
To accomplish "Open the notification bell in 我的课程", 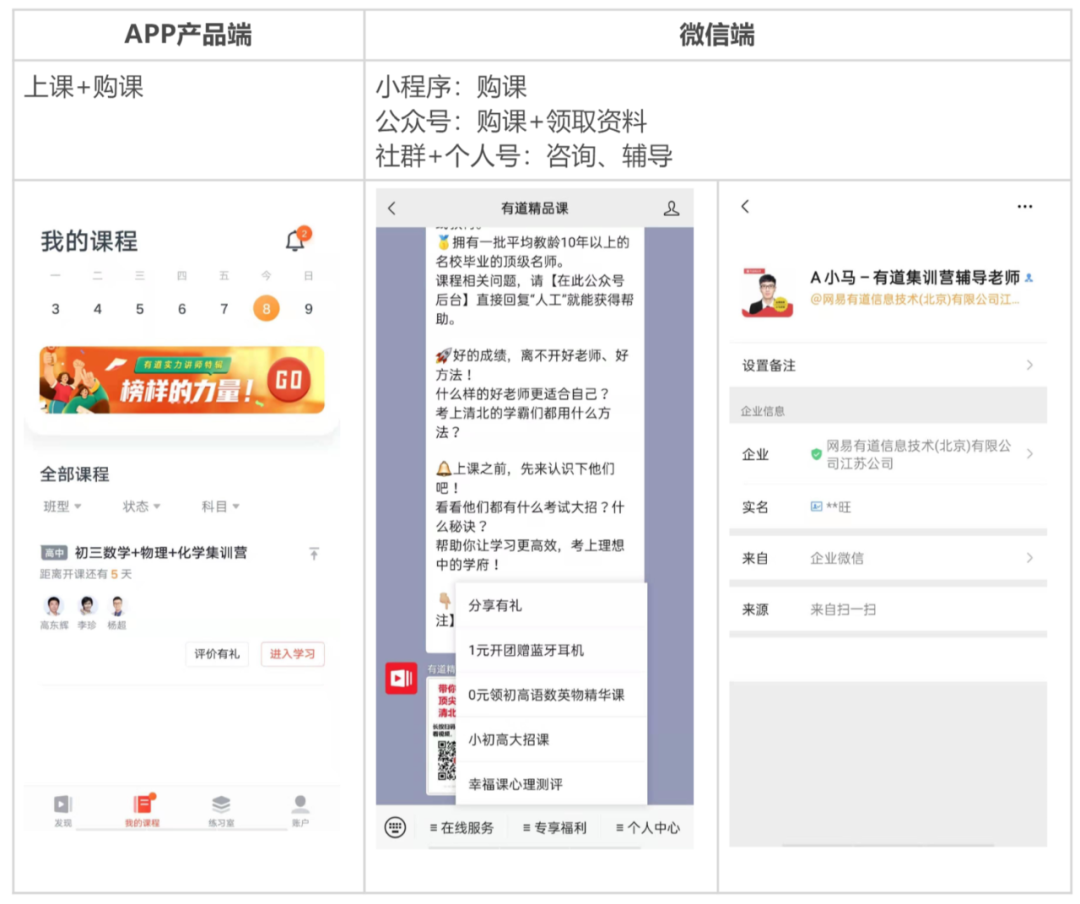I will [x=296, y=239].
